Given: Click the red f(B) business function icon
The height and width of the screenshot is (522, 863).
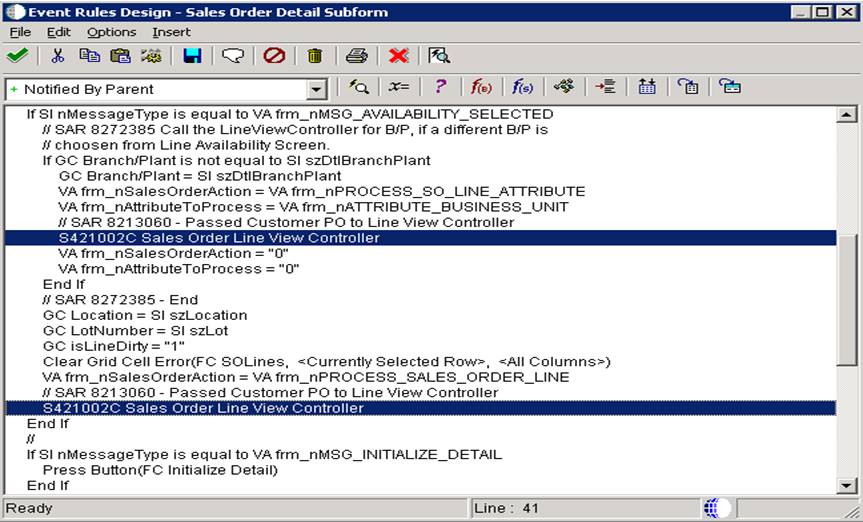Looking at the screenshot, I should click(481, 86).
